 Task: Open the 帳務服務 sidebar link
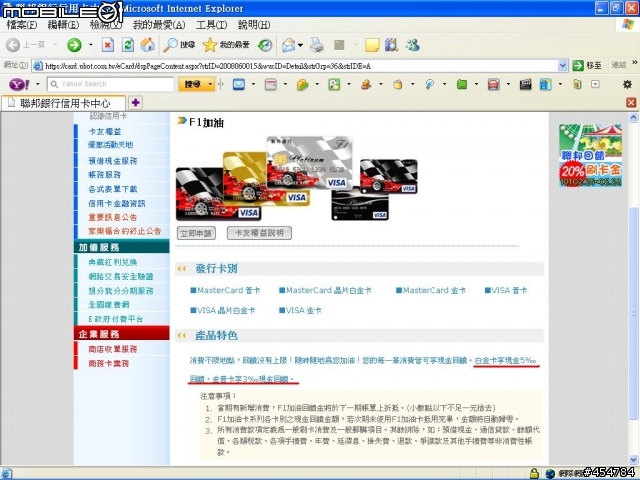(x=104, y=175)
